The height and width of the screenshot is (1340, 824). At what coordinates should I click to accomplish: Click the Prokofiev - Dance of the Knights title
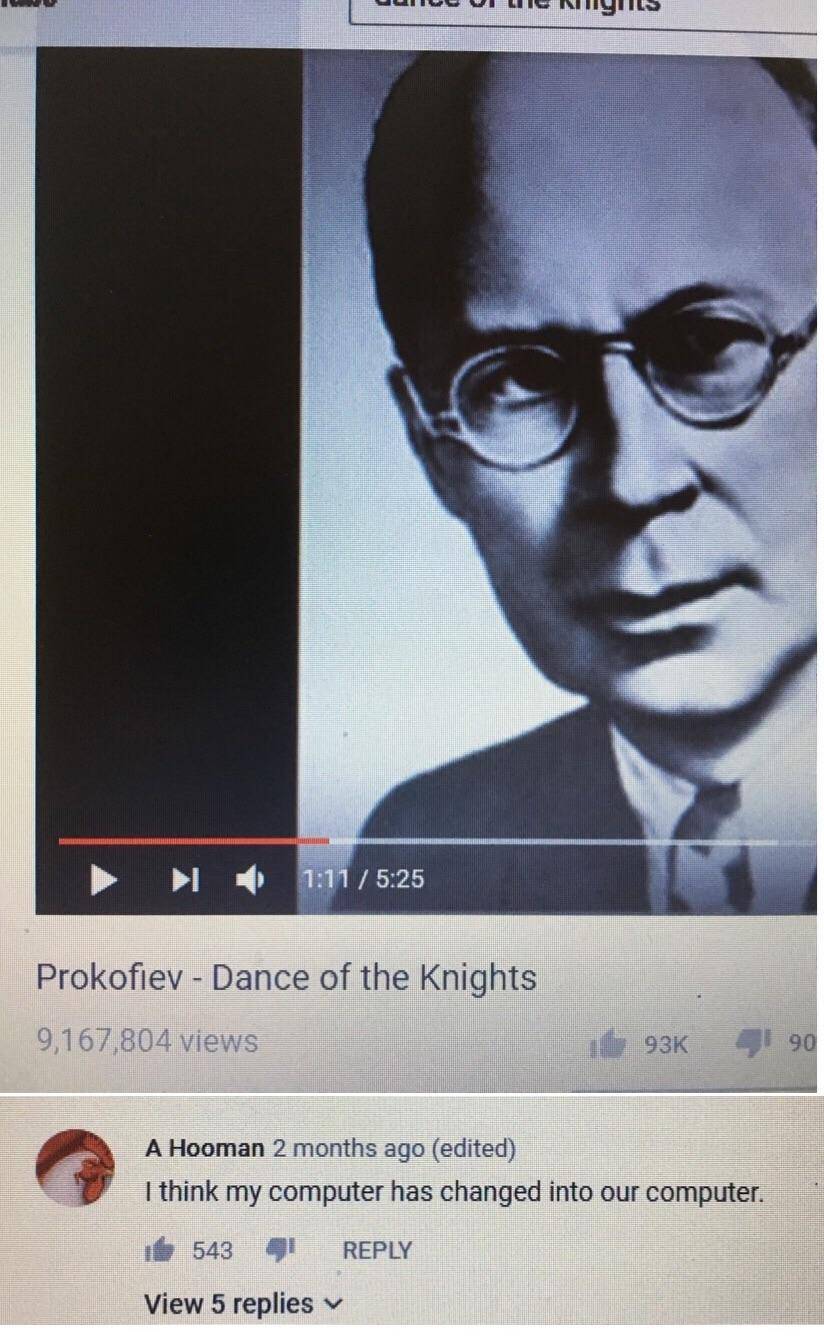click(x=287, y=977)
